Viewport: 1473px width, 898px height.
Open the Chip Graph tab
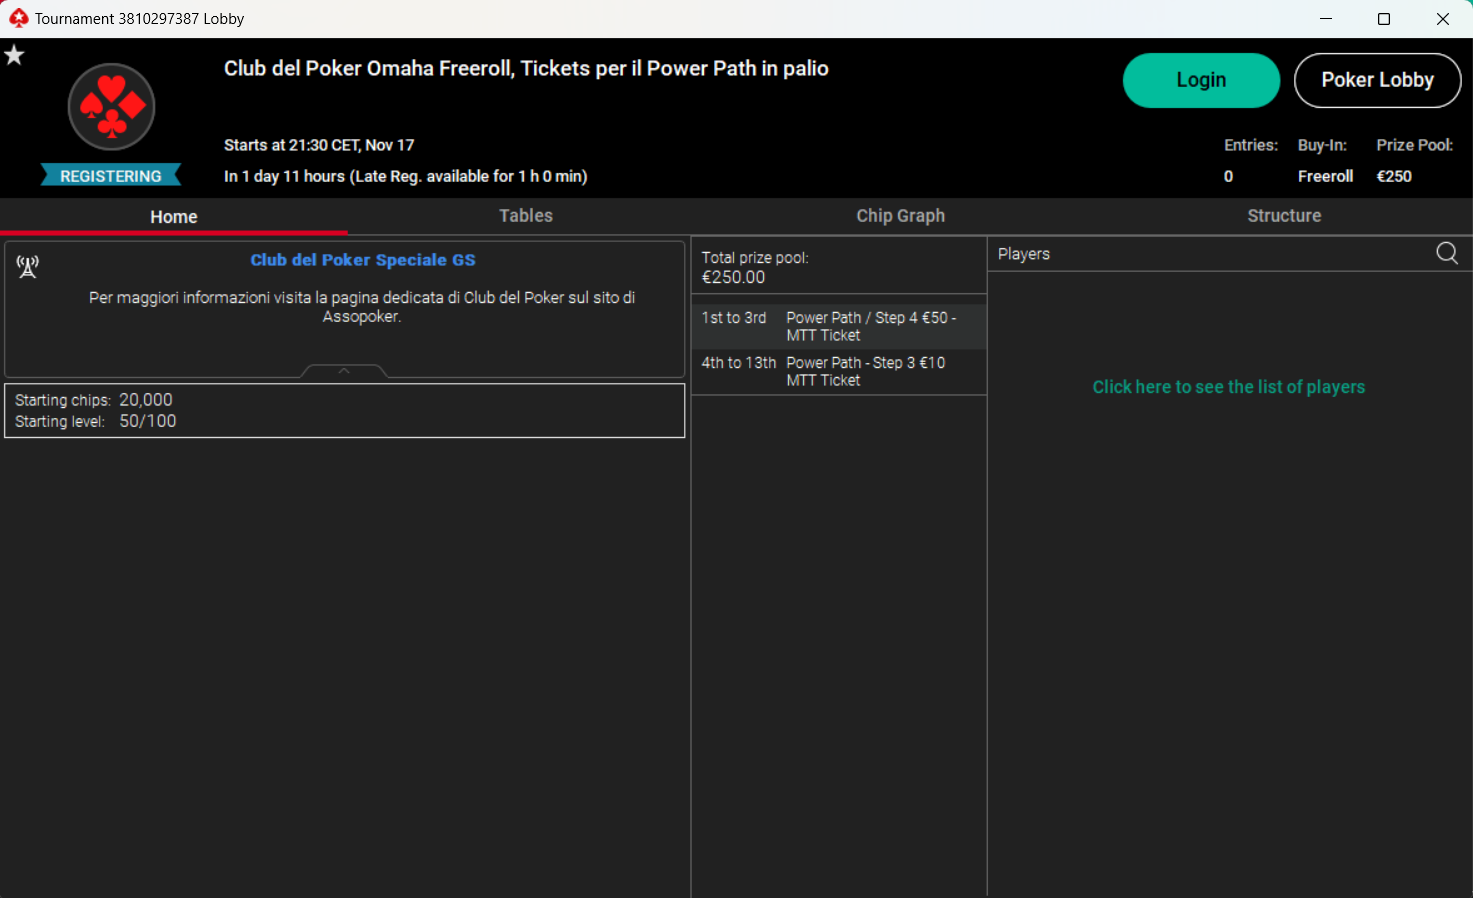coord(900,216)
